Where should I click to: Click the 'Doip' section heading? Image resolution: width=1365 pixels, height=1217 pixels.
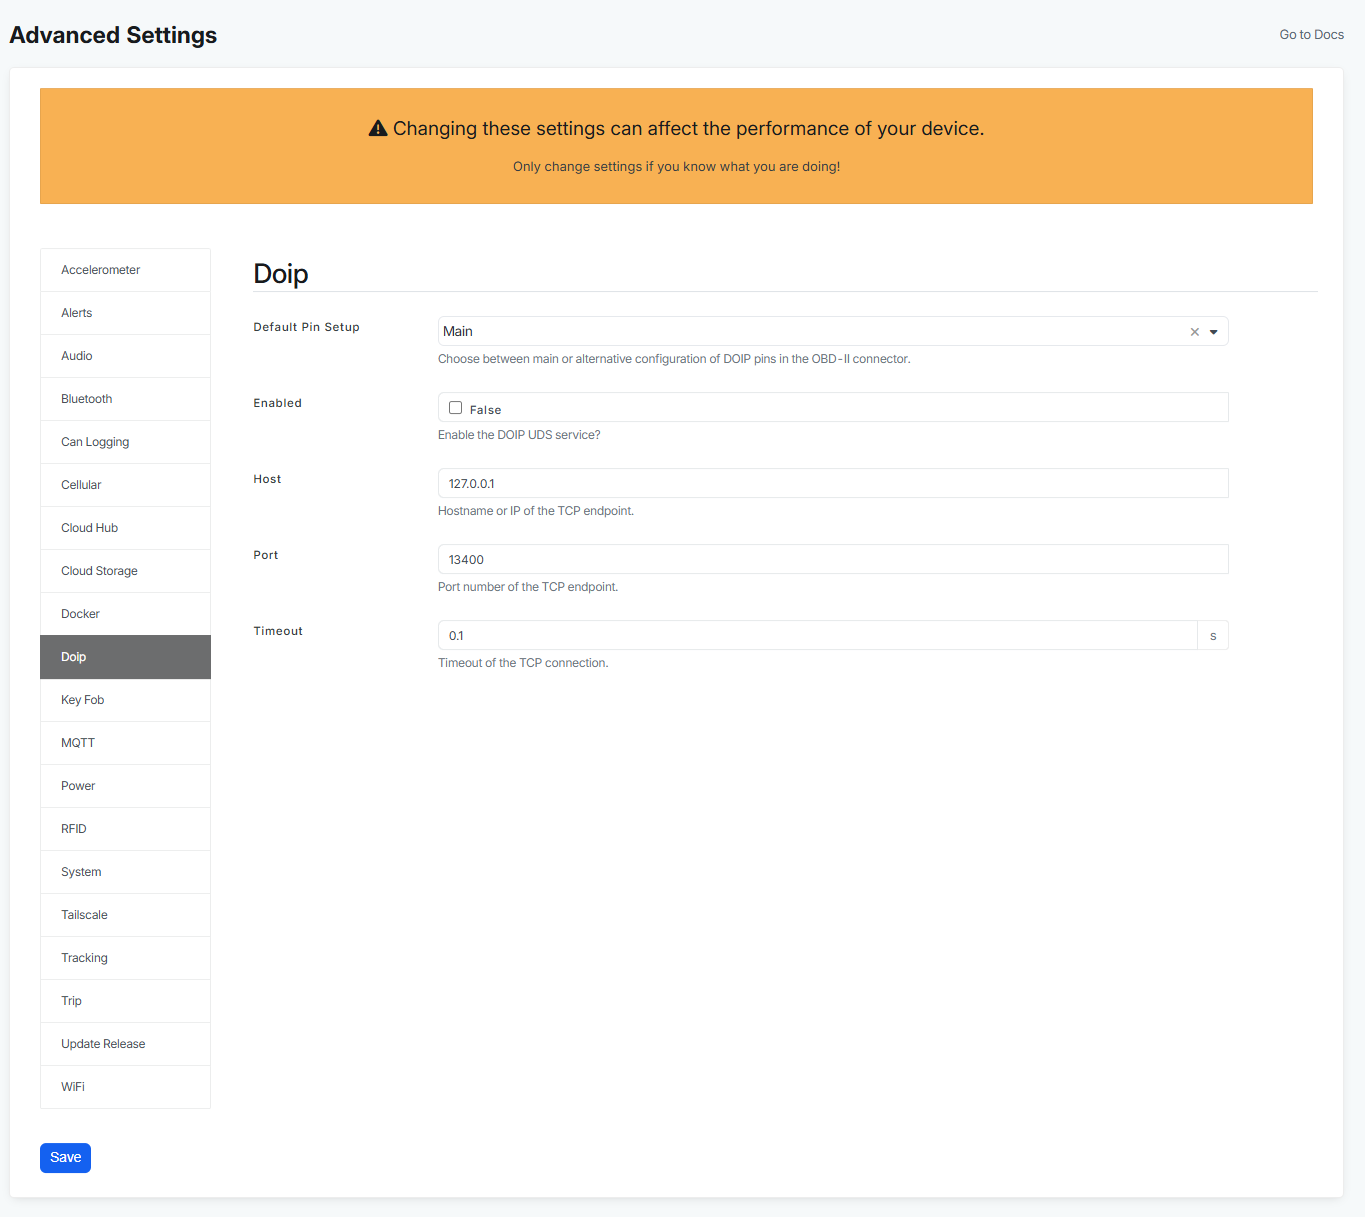pos(281,274)
